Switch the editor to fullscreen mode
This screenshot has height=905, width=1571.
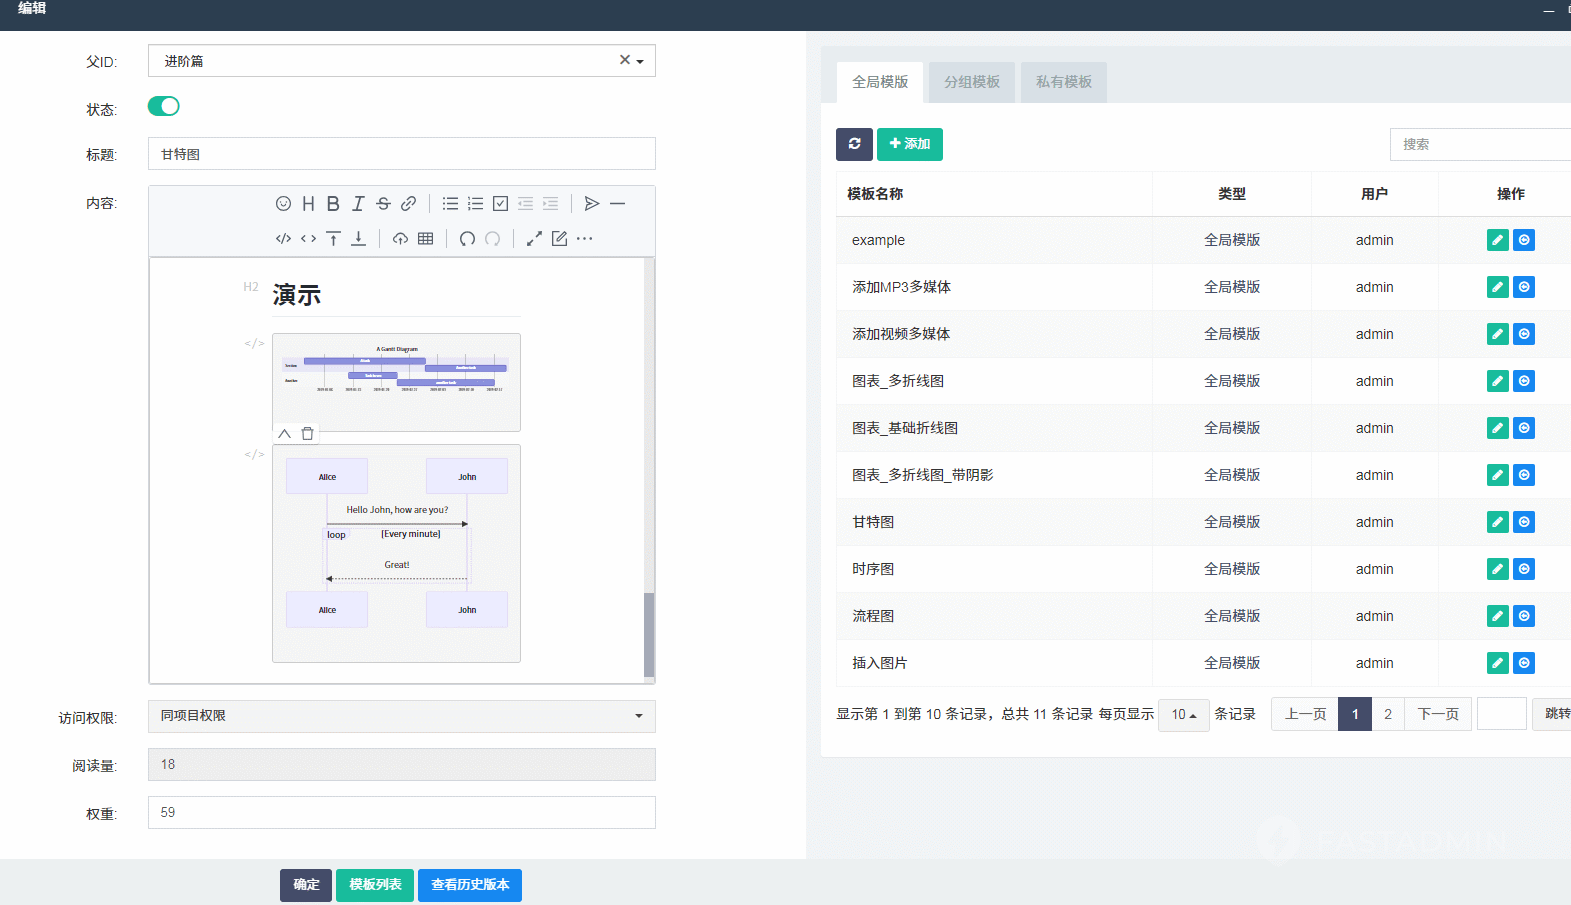pos(534,239)
